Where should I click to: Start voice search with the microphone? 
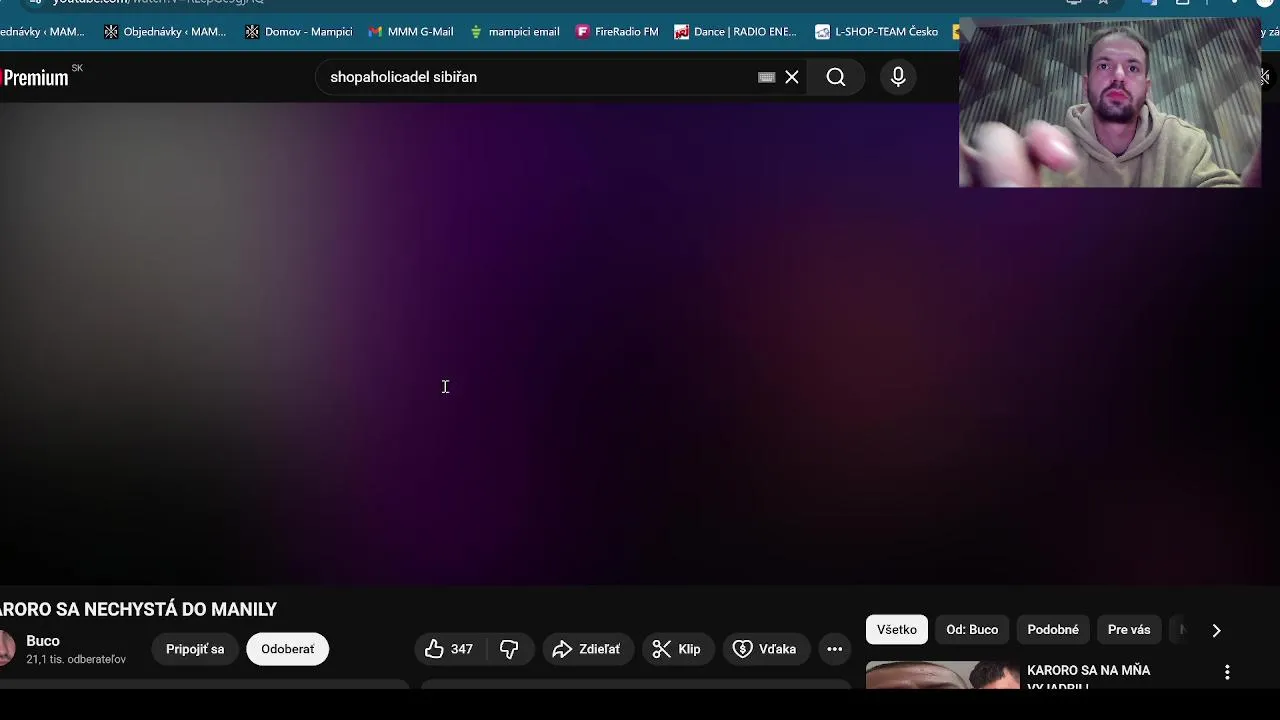tap(898, 77)
